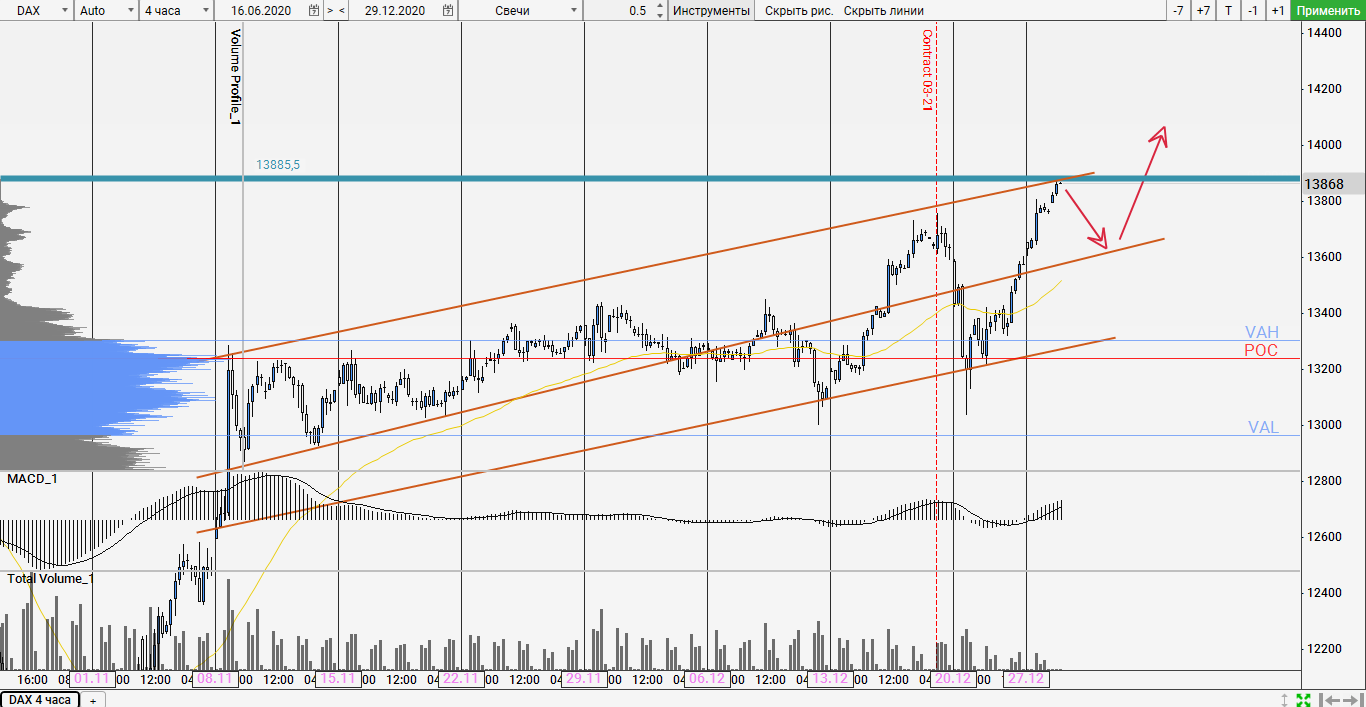1366x707 pixels.
Task: Click the green fullscreen expand icon
Action: [1303, 700]
